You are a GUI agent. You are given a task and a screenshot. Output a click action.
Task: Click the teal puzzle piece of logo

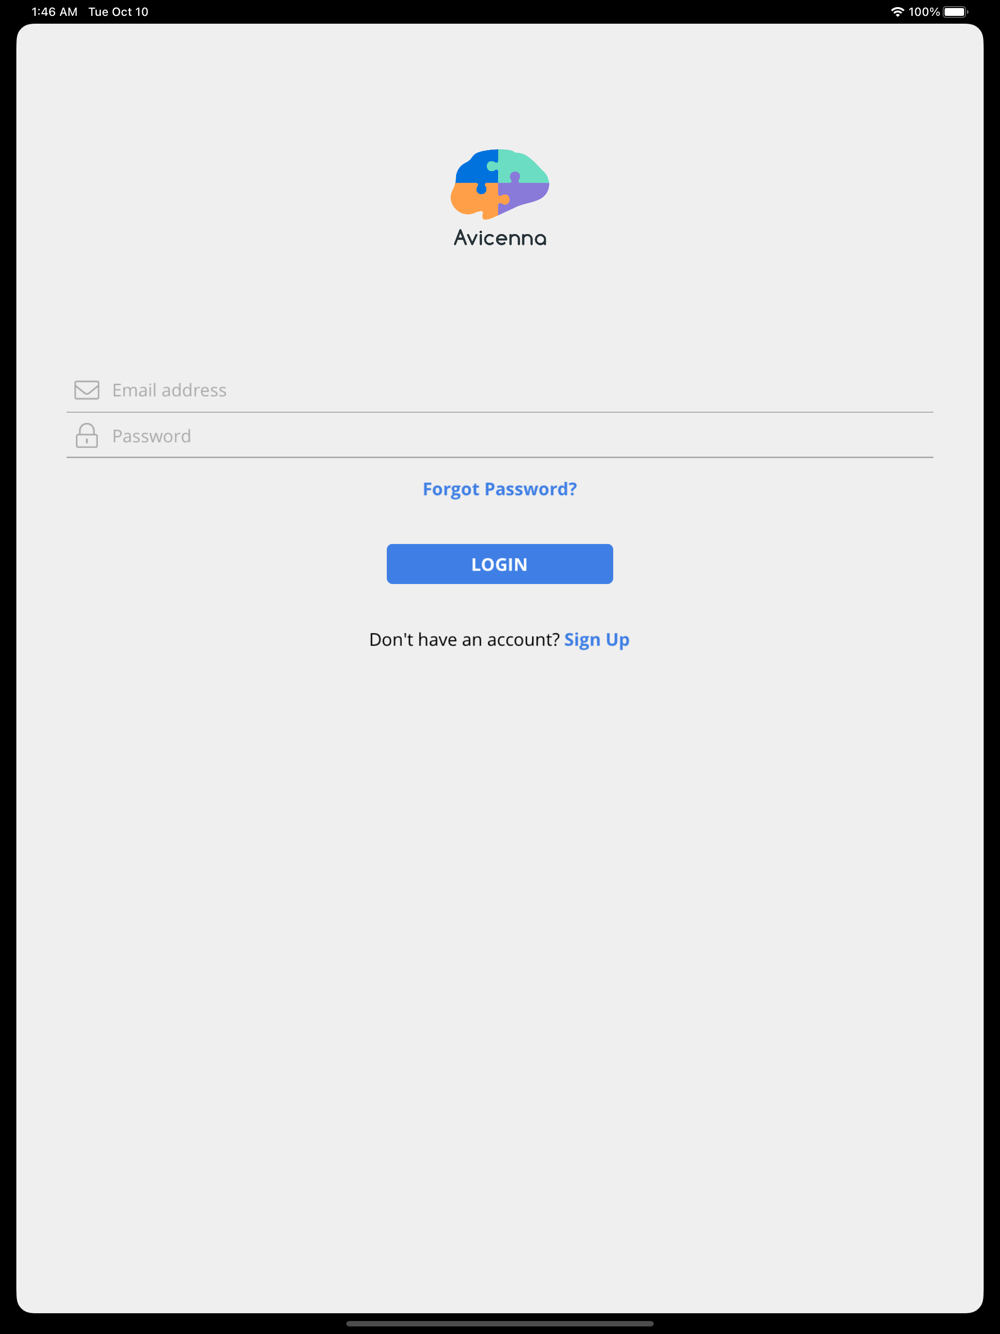pyautogui.click(x=524, y=166)
